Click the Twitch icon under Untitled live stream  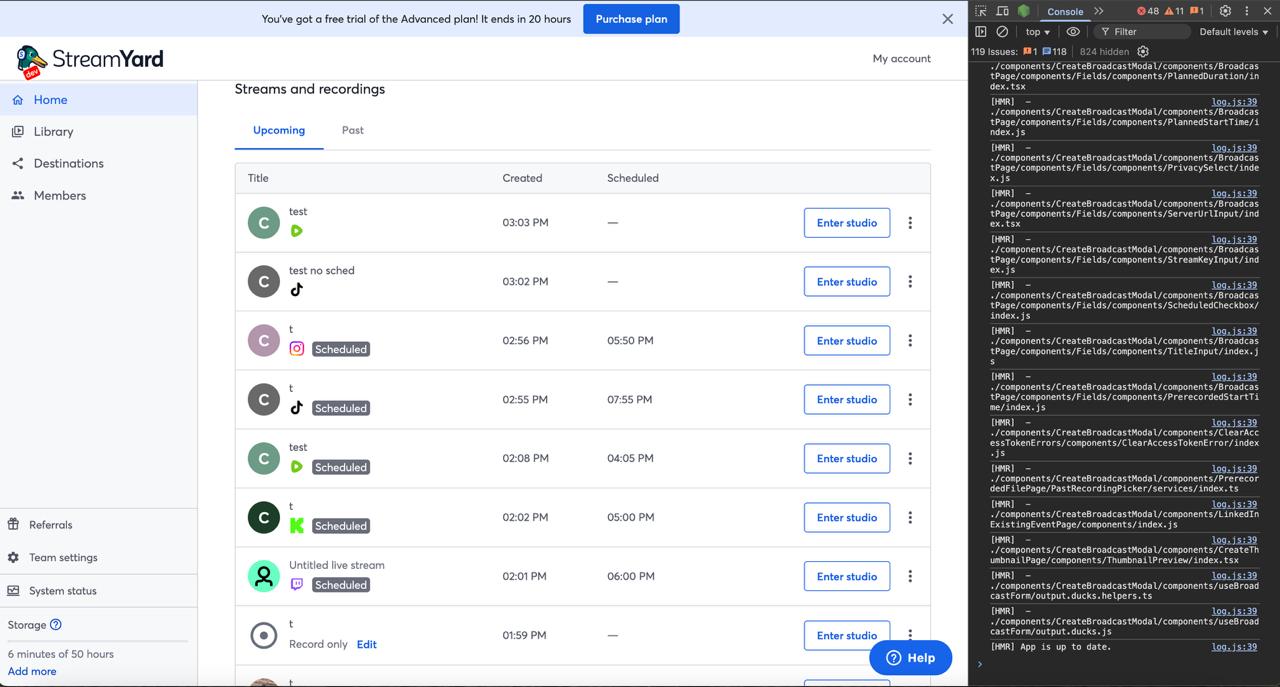297,584
